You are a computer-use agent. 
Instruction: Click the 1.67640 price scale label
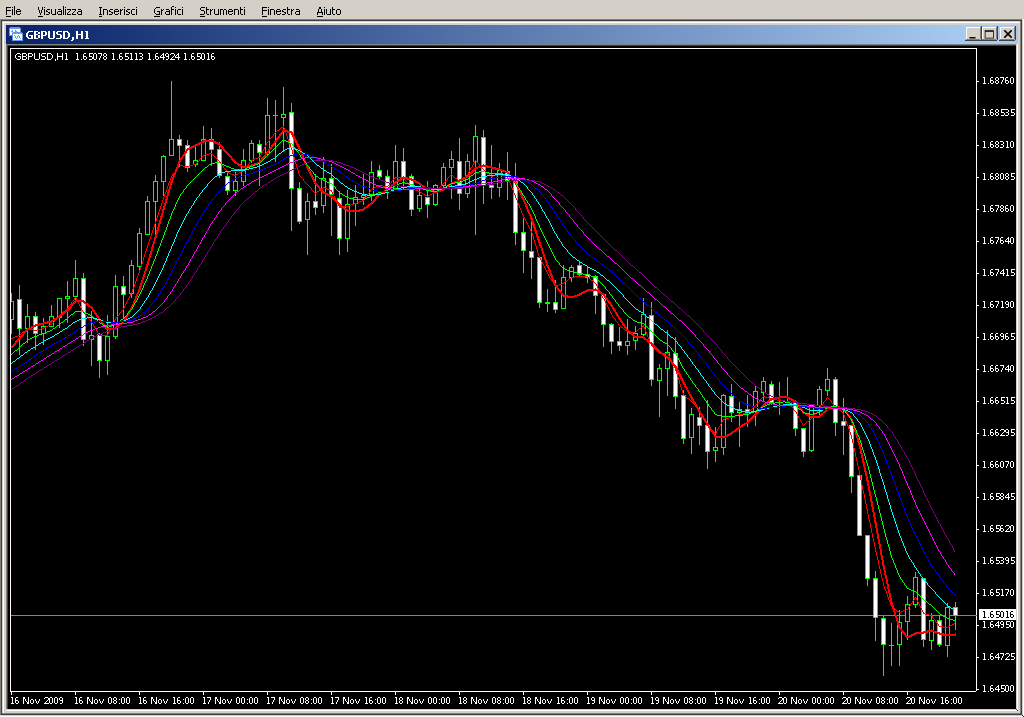pyautogui.click(x=999, y=241)
